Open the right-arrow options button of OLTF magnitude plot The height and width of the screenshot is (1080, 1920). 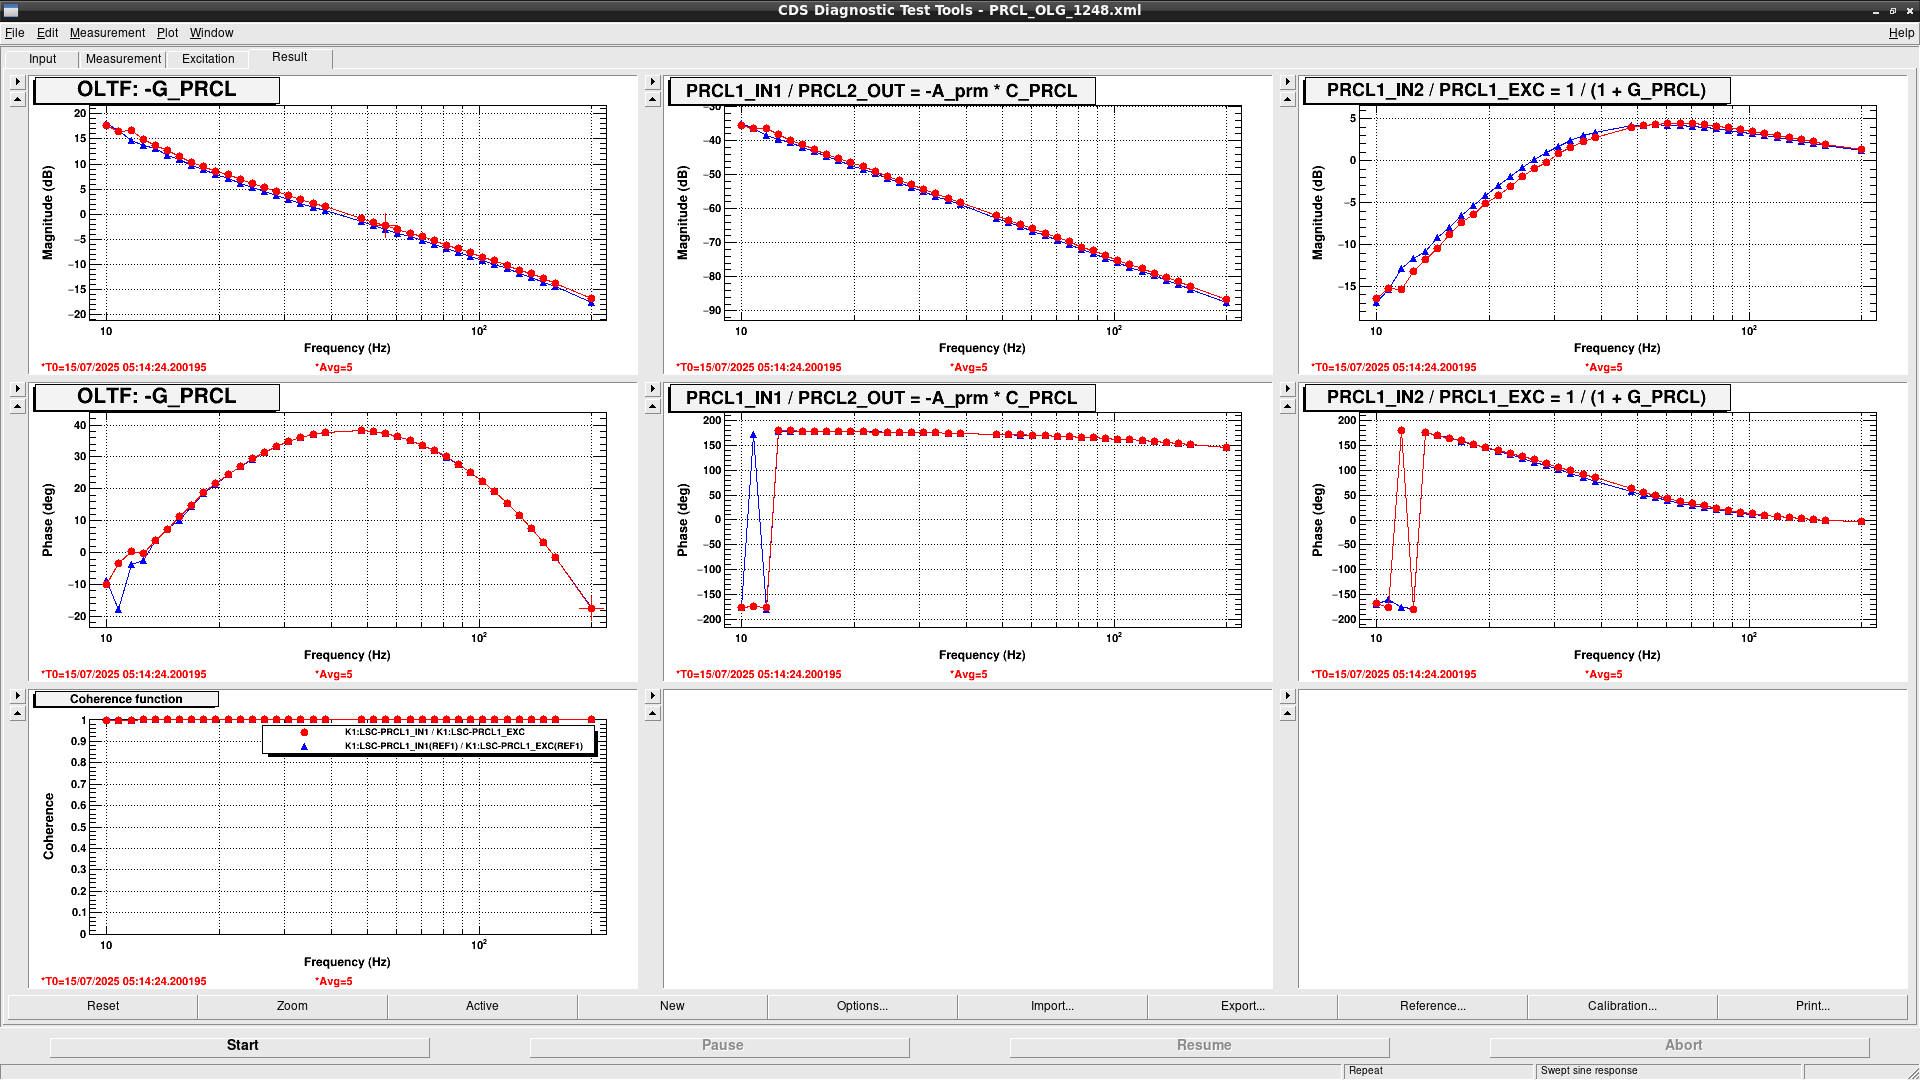point(17,82)
